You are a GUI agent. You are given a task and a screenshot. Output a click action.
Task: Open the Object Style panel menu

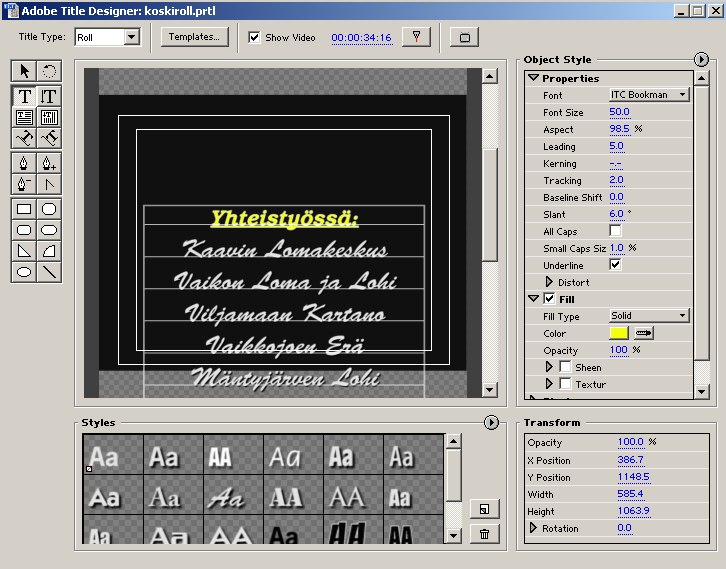[x=701, y=59]
